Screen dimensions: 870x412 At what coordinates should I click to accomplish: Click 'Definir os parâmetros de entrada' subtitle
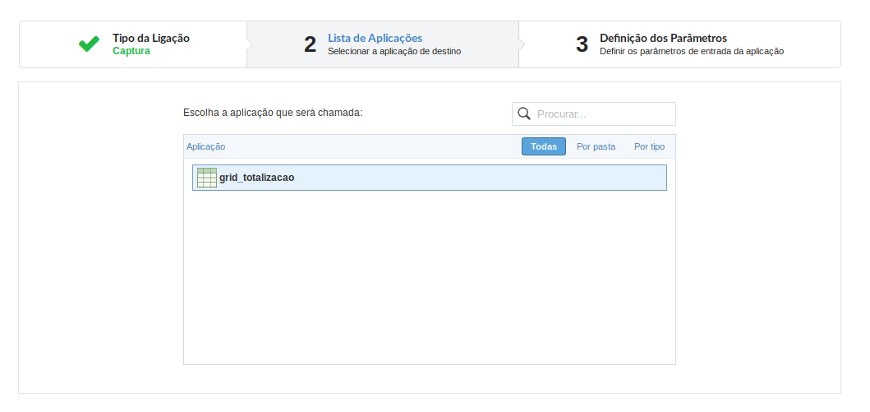tap(691, 51)
